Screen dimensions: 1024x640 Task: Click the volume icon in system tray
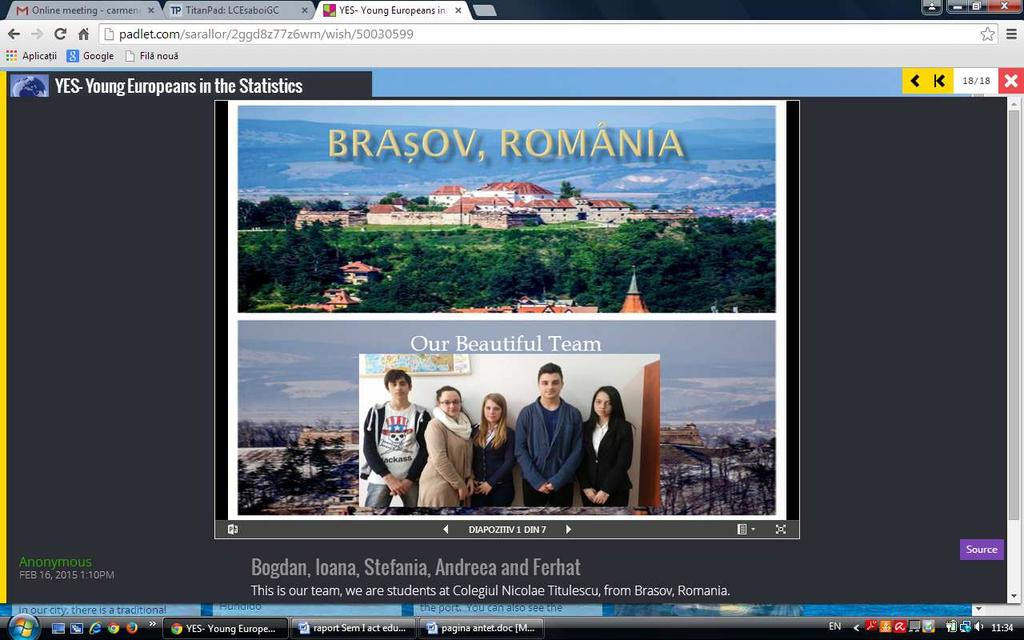tap(979, 627)
